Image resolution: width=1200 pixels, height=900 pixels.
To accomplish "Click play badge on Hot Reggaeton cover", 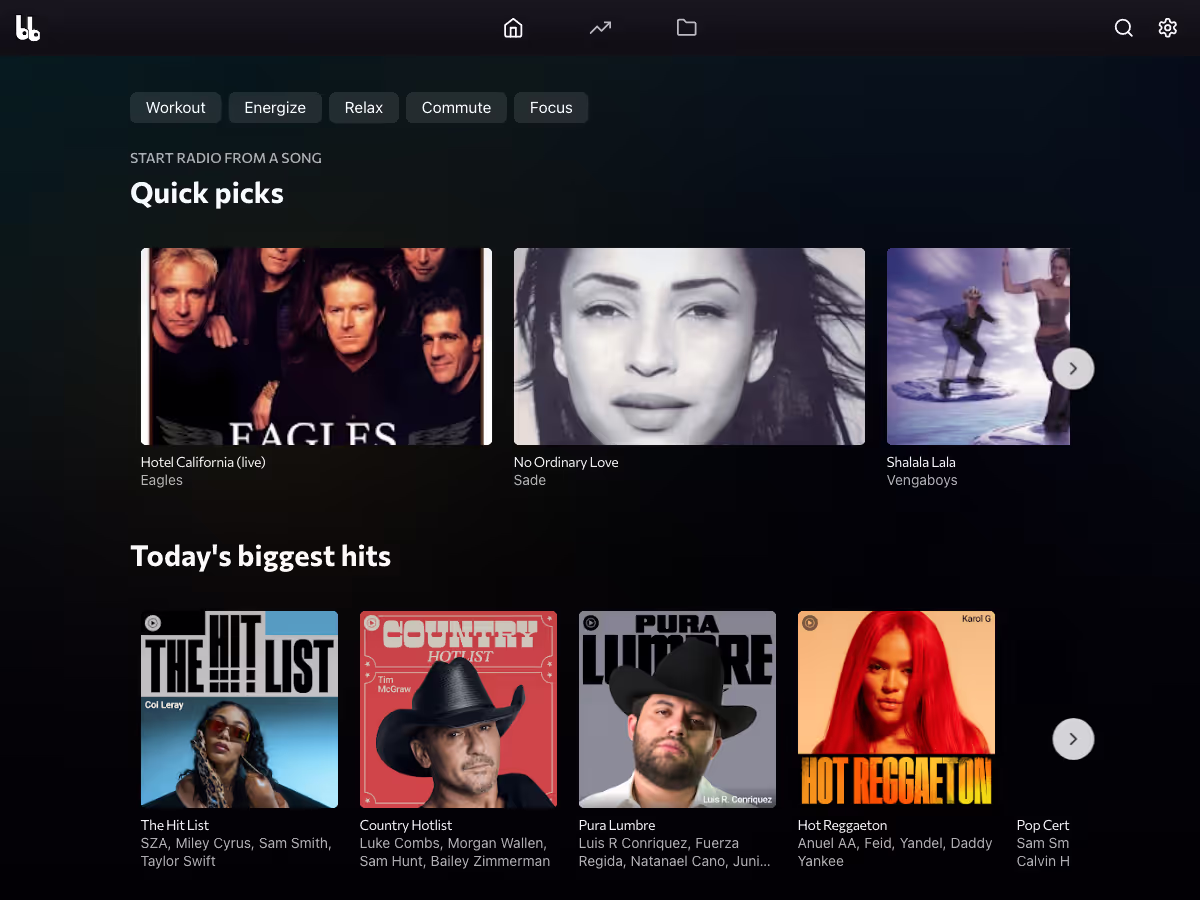I will point(810,623).
